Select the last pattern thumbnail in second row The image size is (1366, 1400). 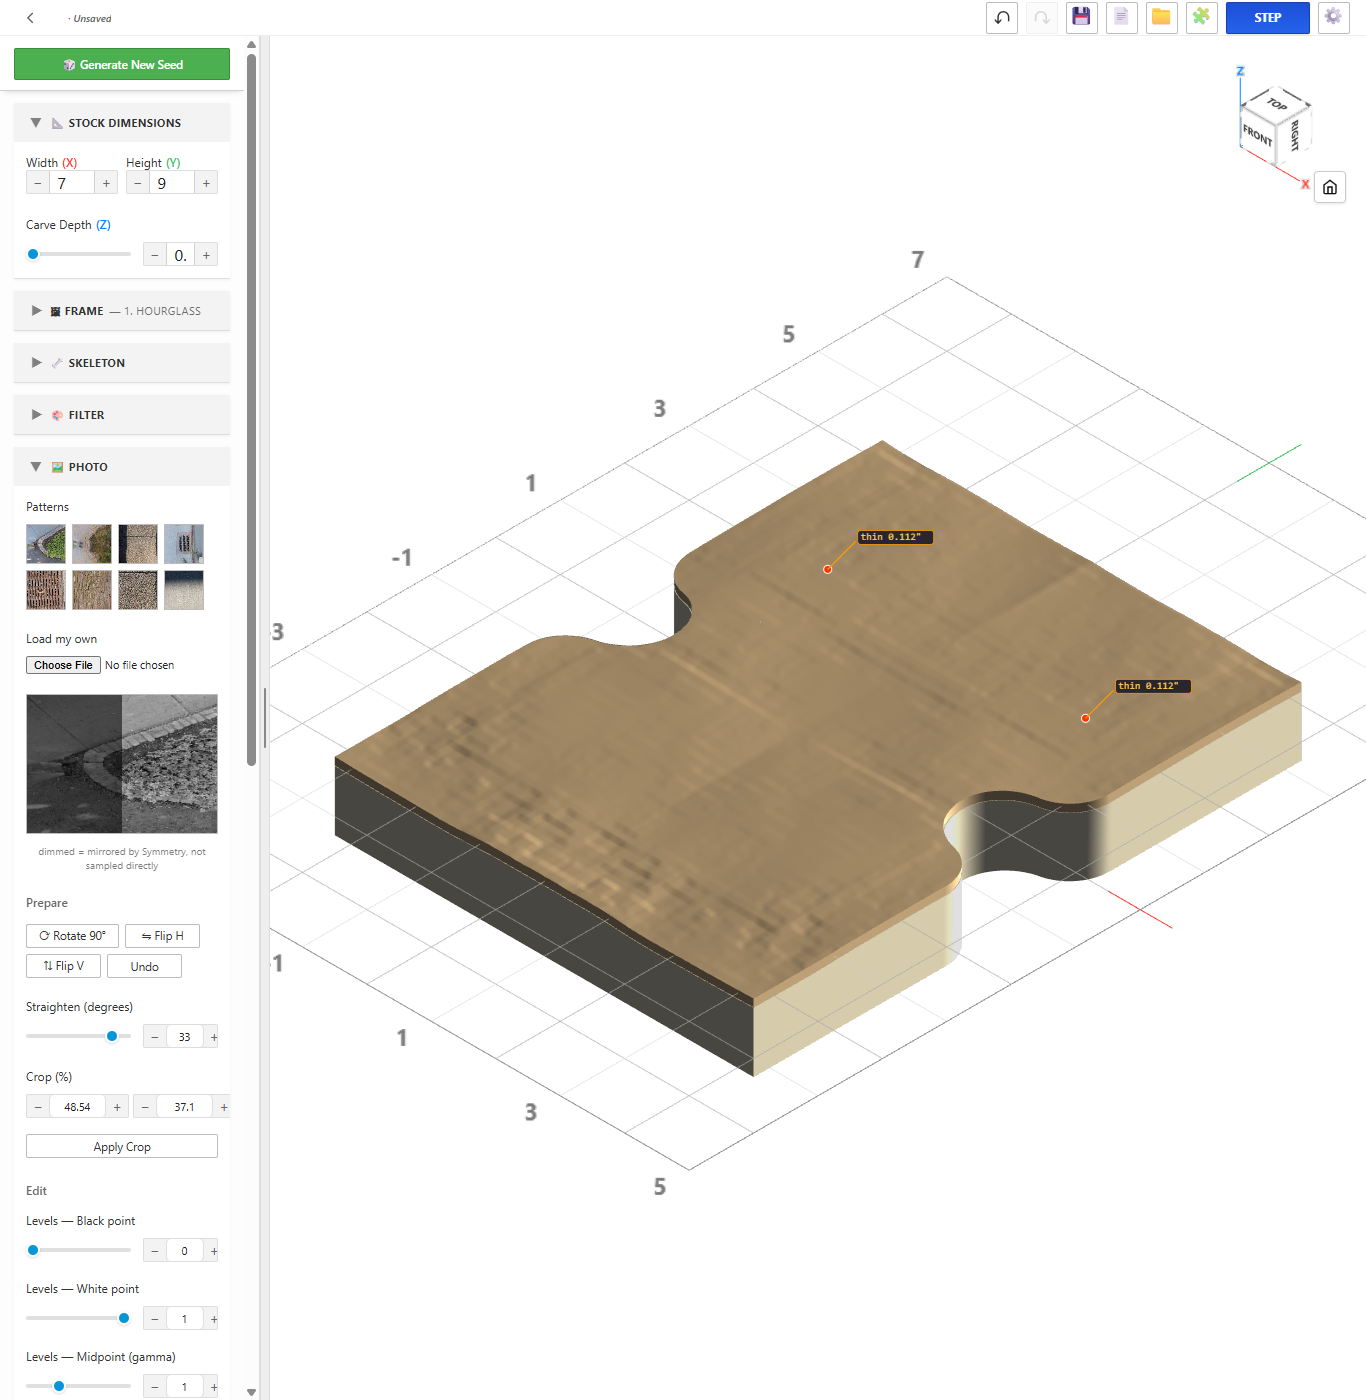coord(184,590)
